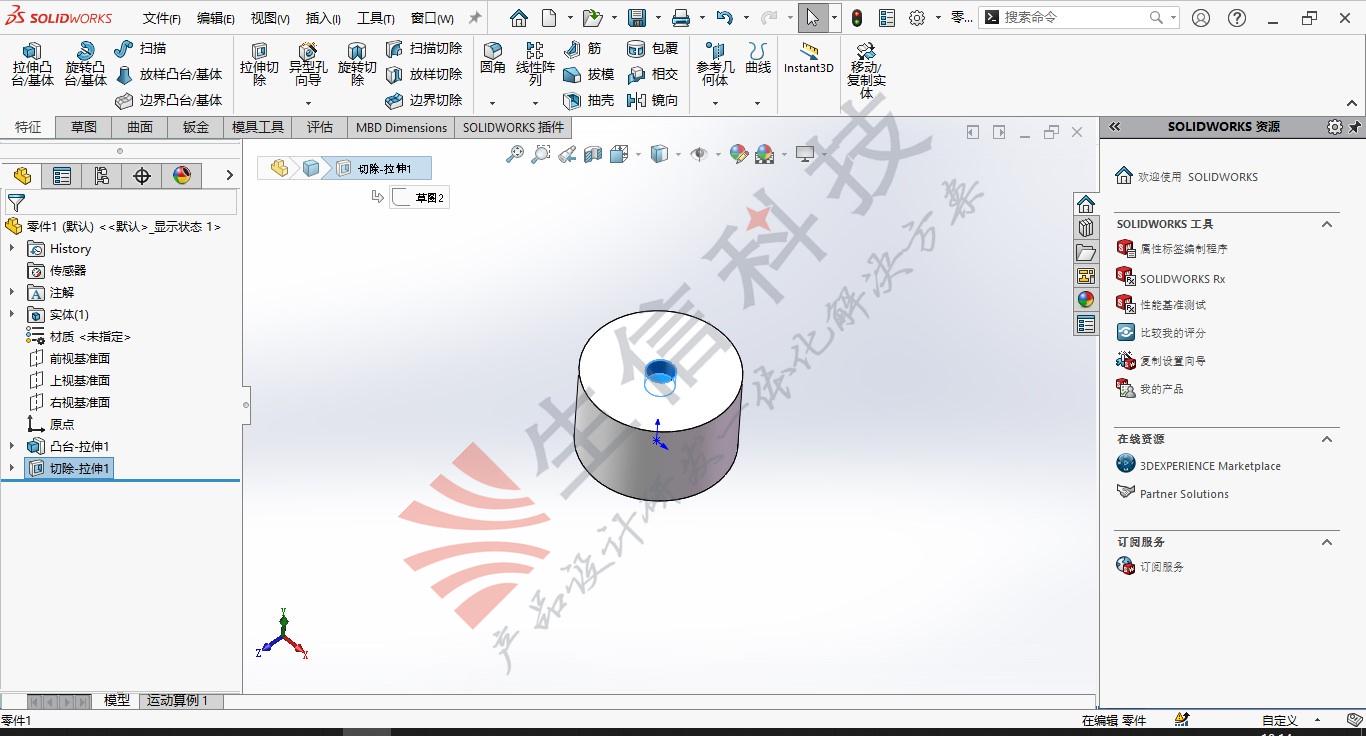Open the 异型孔向导 hole wizard
This screenshot has height=736, width=1366.
[x=308, y=64]
